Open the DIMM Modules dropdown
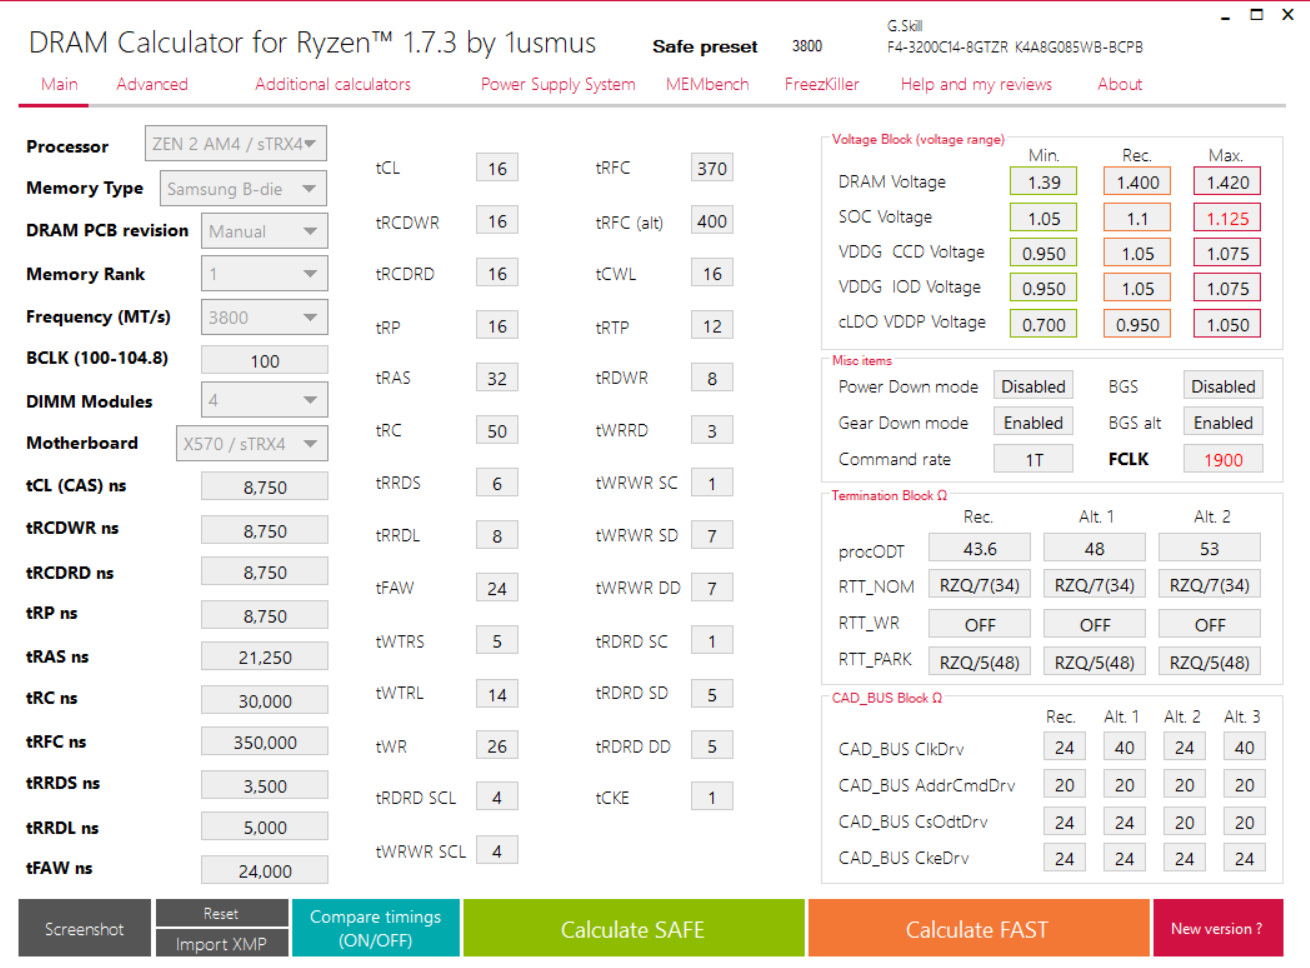The width and height of the screenshot is (1310, 968). click(264, 400)
